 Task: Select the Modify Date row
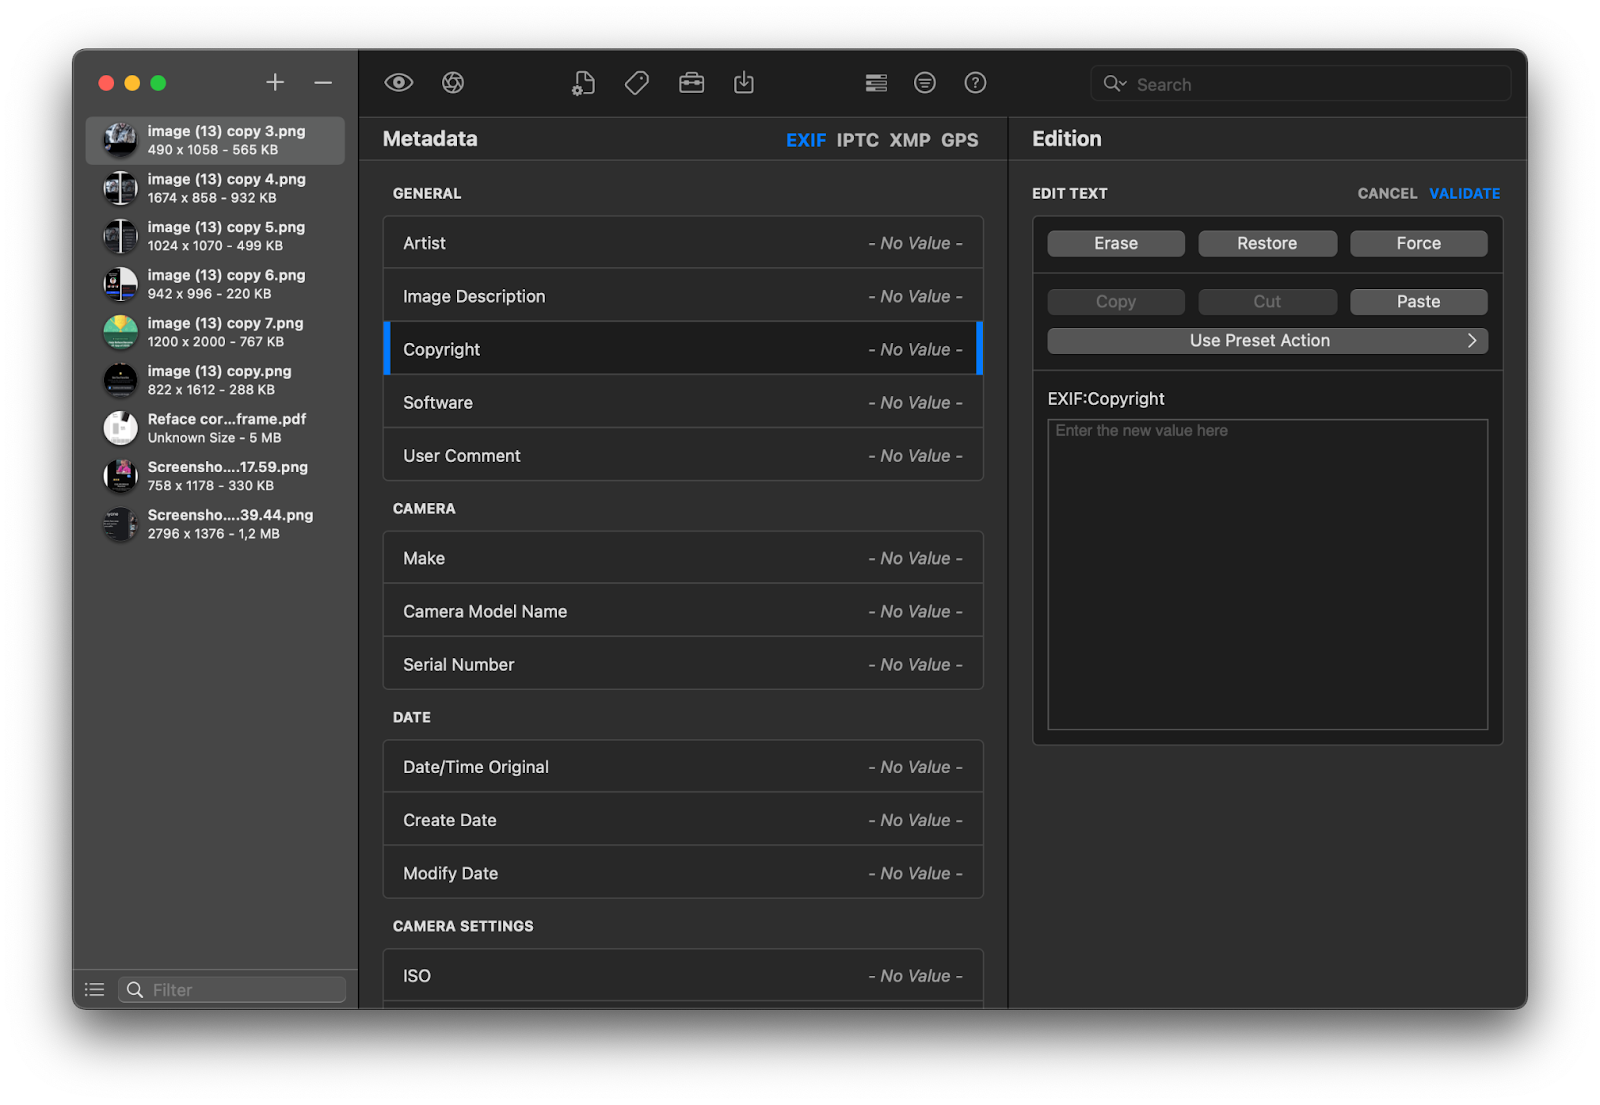(683, 873)
